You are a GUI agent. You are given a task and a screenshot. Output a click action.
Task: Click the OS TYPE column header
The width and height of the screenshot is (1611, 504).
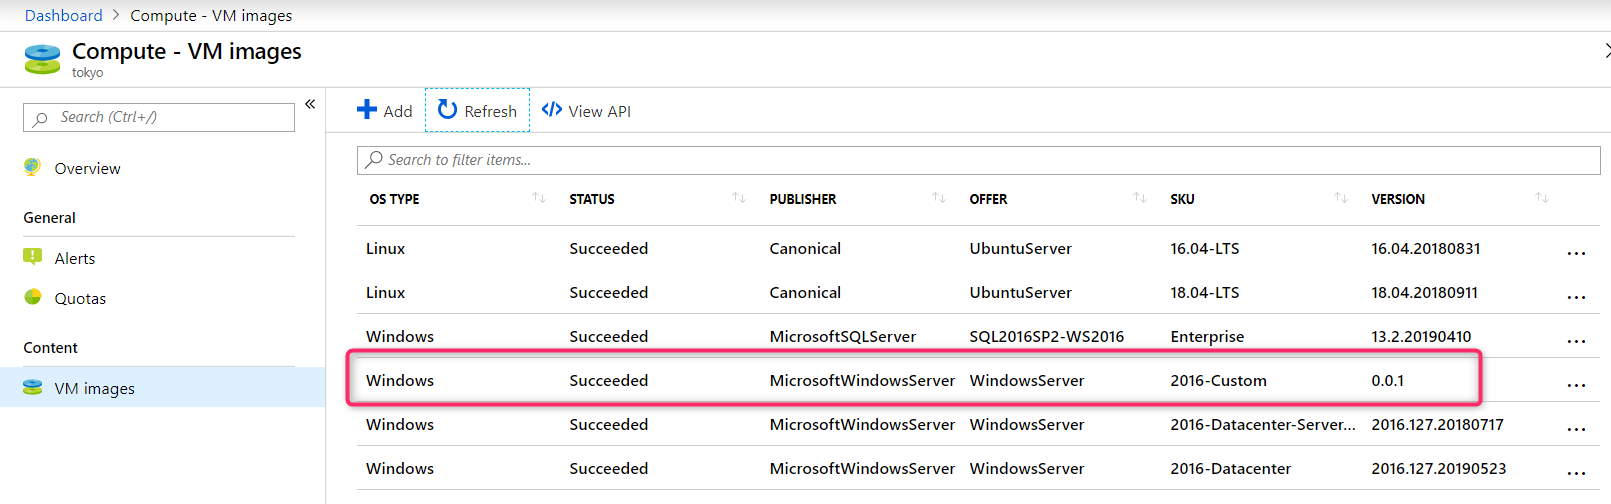coord(394,199)
